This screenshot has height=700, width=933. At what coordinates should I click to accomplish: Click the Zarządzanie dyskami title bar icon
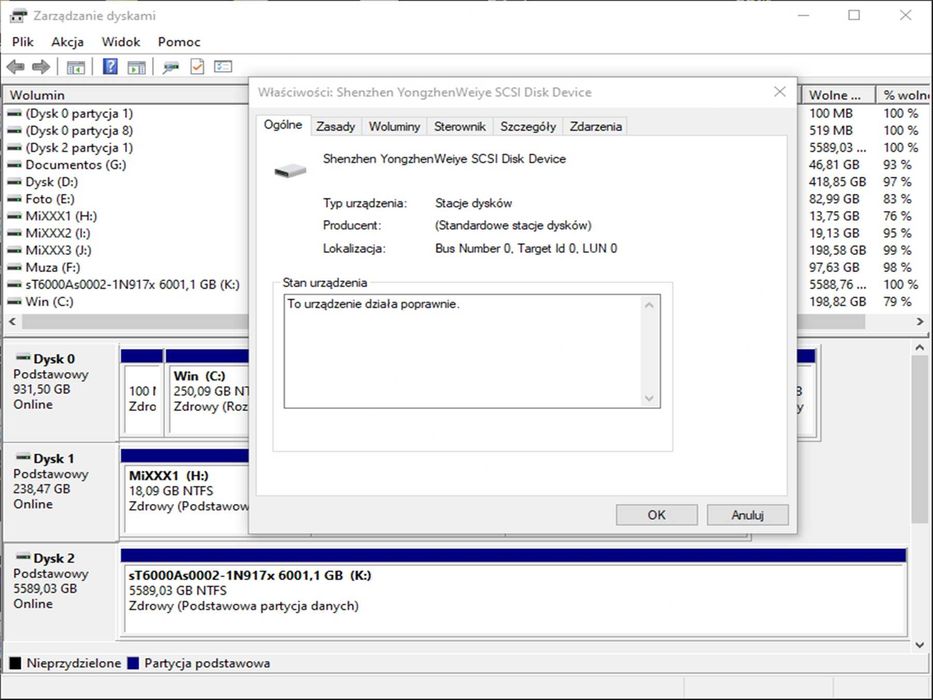[x=18, y=15]
